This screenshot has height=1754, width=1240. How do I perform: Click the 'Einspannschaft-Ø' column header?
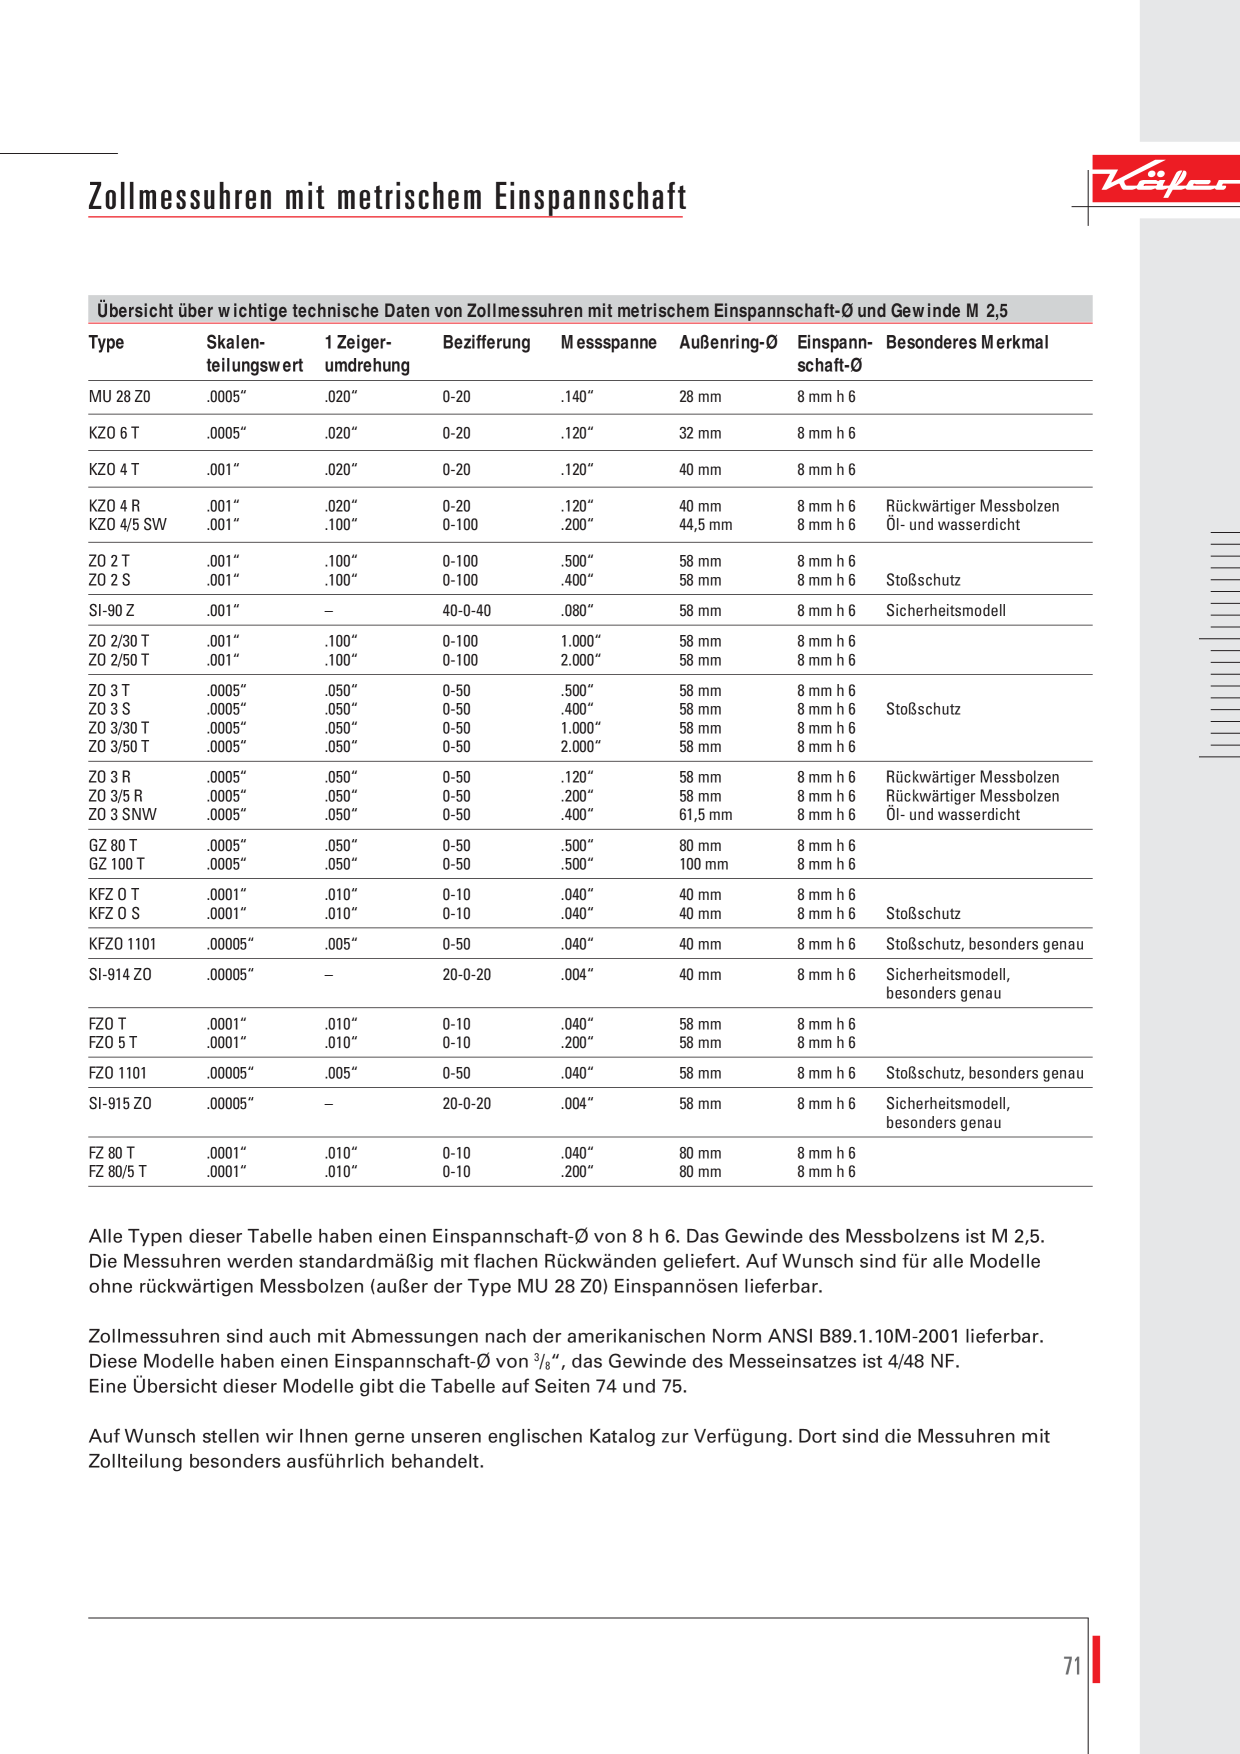click(834, 354)
